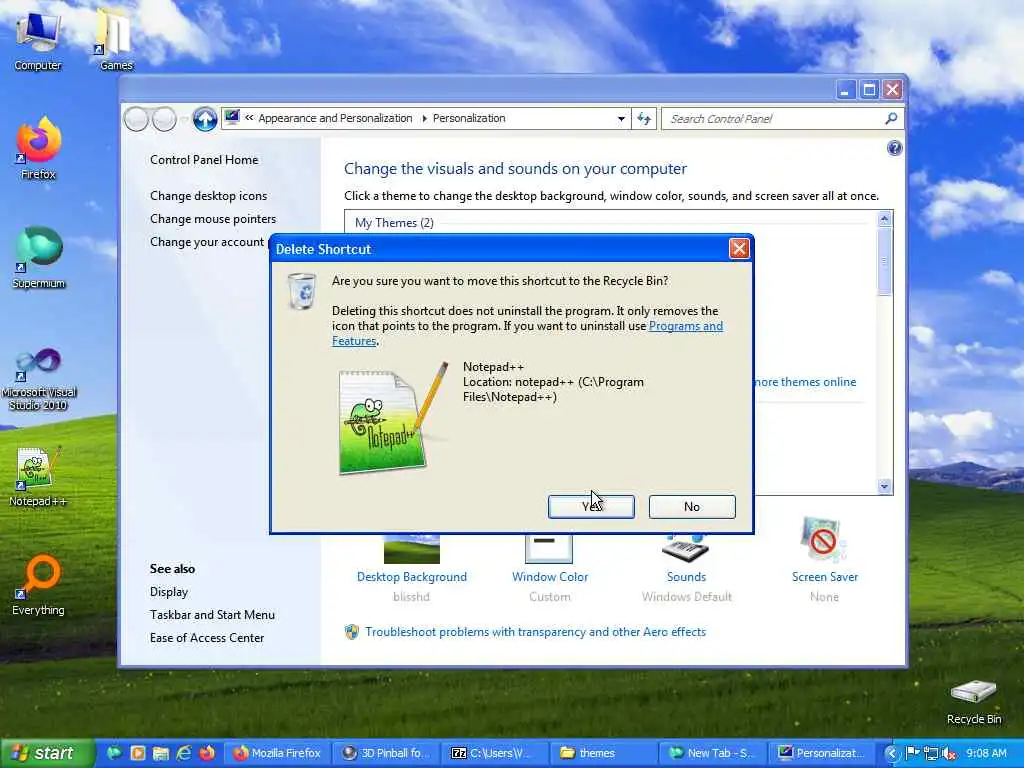
Task: Click the Screen Saver disabled icon
Action: point(823,540)
